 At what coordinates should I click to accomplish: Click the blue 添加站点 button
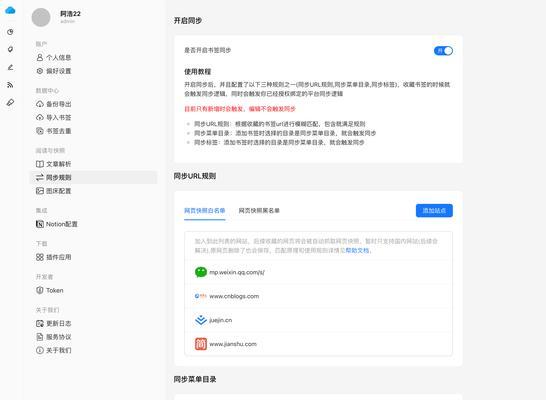coord(434,211)
